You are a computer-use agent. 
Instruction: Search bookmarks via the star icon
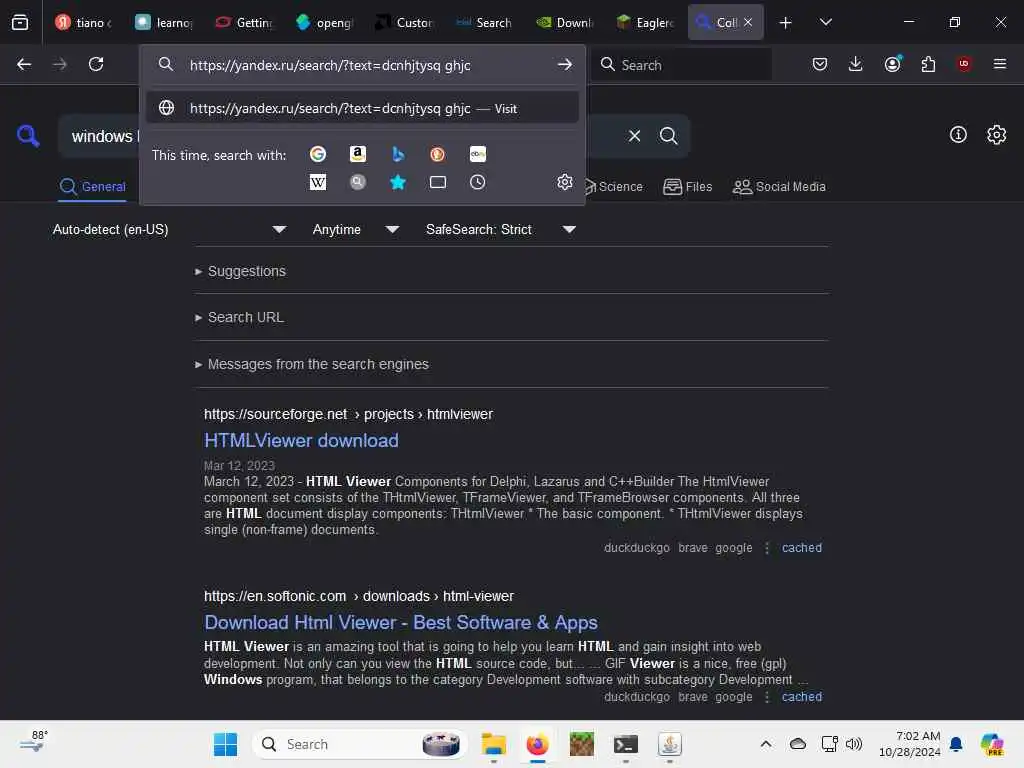(x=398, y=182)
